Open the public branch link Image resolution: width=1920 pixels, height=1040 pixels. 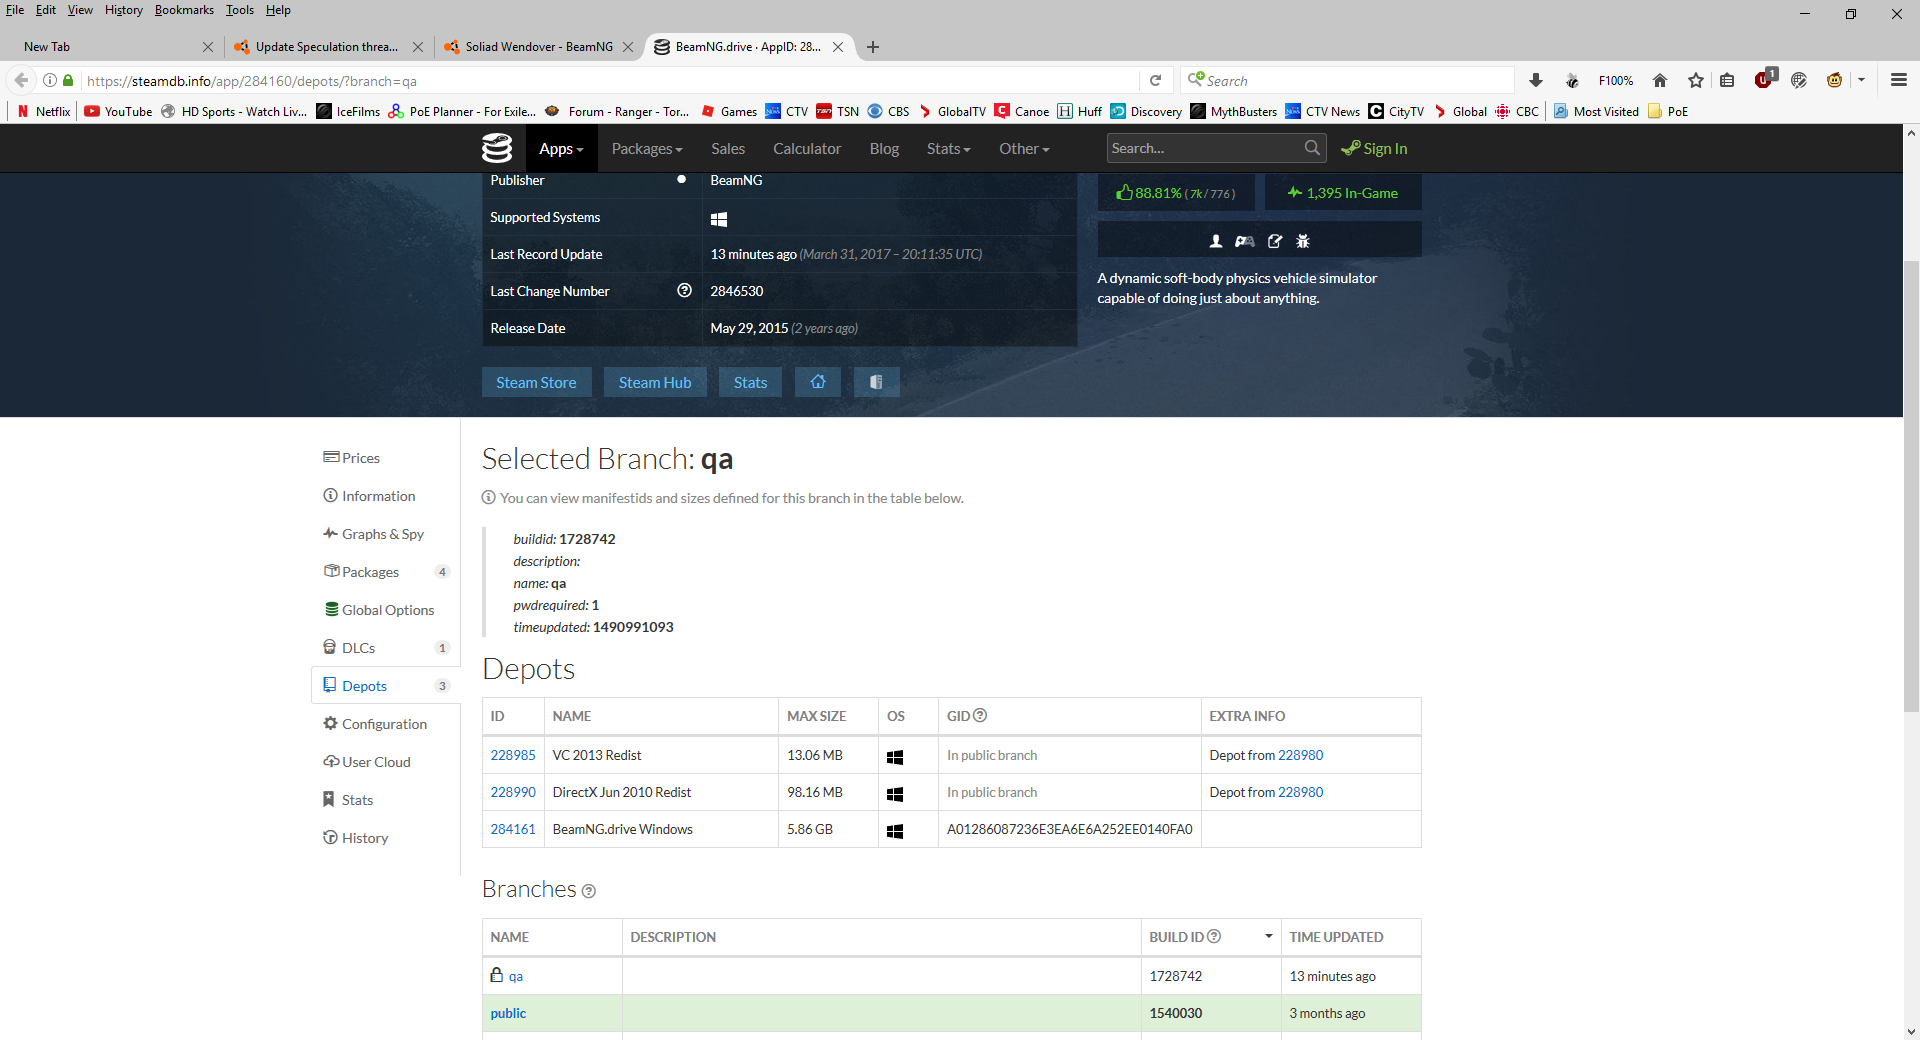pyautogui.click(x=508, y=1013)
